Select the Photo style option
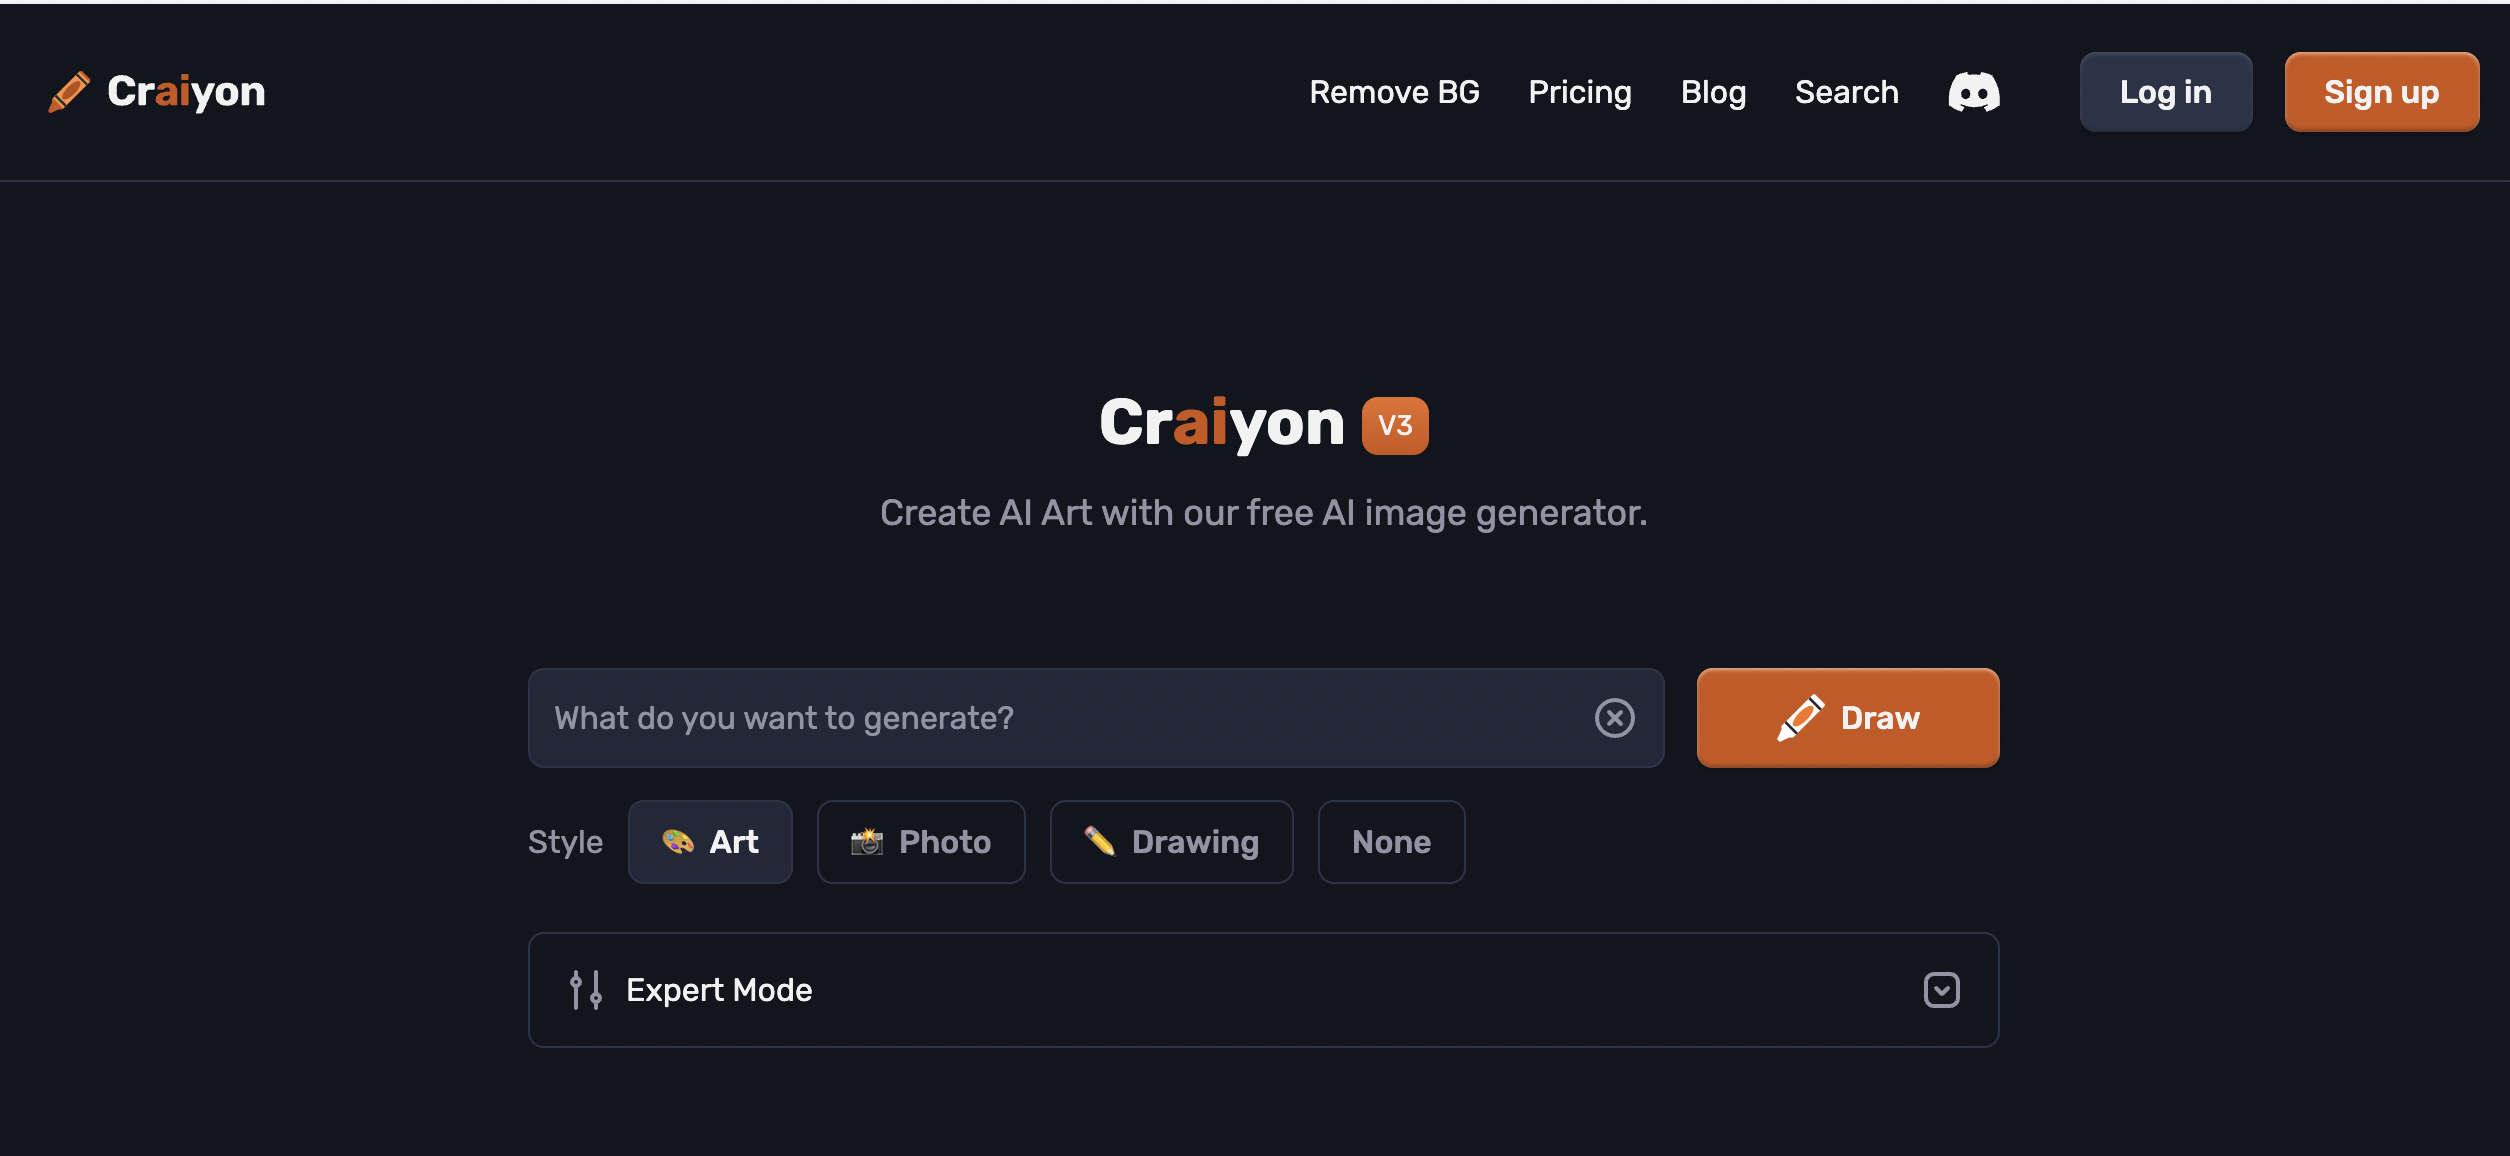Screen dimensions: 2510x1156 point(921,841)
